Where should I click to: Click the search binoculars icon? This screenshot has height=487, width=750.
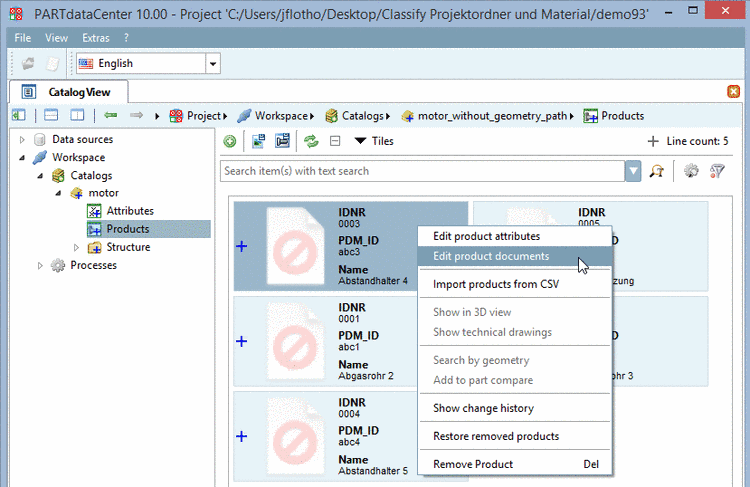pyautogui.click(x=657, y=171)
